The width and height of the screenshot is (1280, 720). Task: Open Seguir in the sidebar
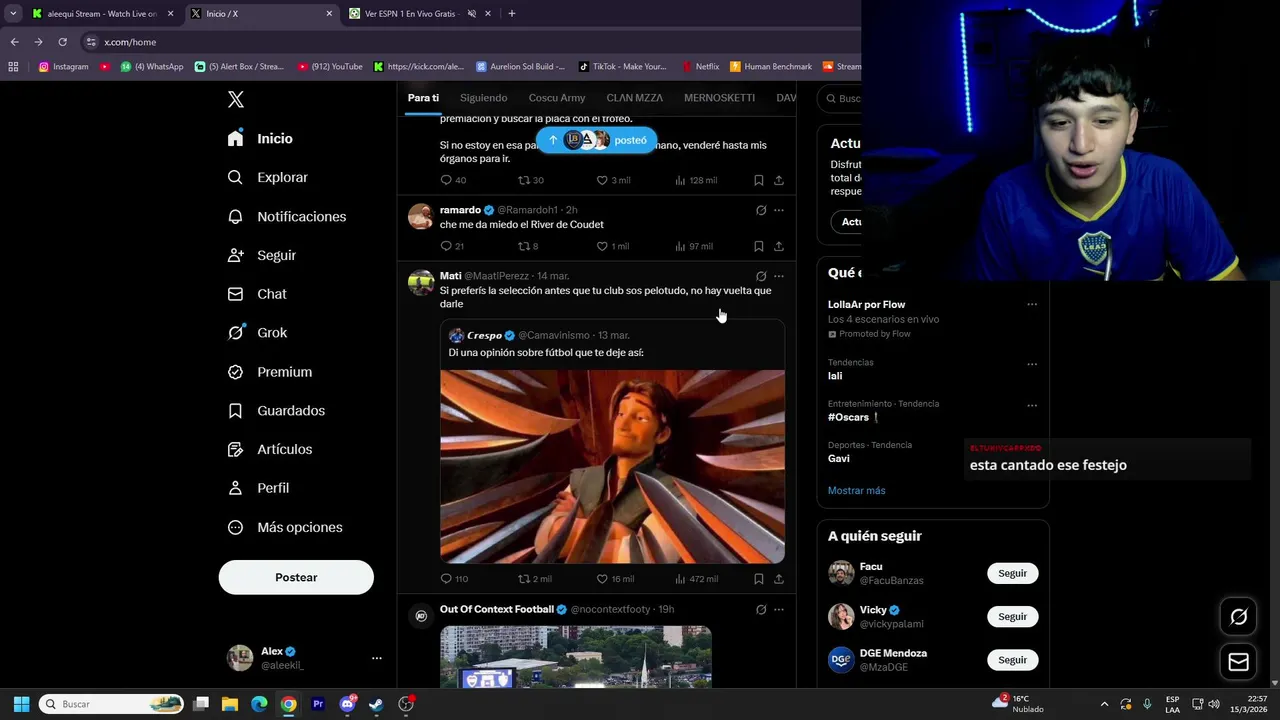pyautogui.click(x=261, y=255)
